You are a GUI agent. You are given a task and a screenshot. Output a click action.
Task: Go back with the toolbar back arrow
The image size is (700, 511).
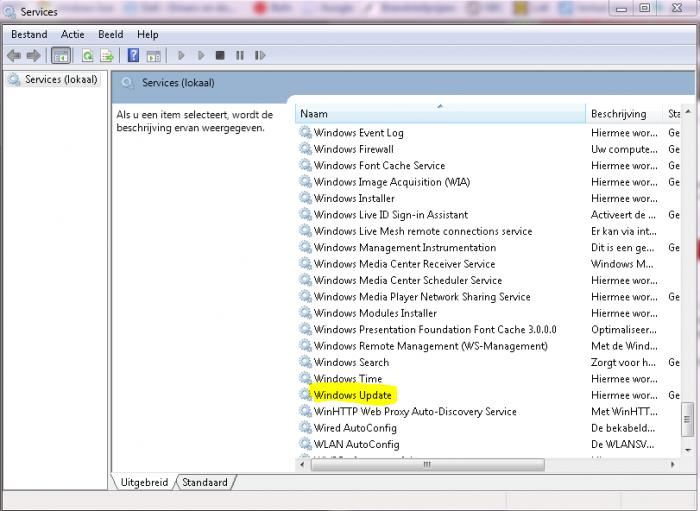pyautogui.click(x=14, y=55)
